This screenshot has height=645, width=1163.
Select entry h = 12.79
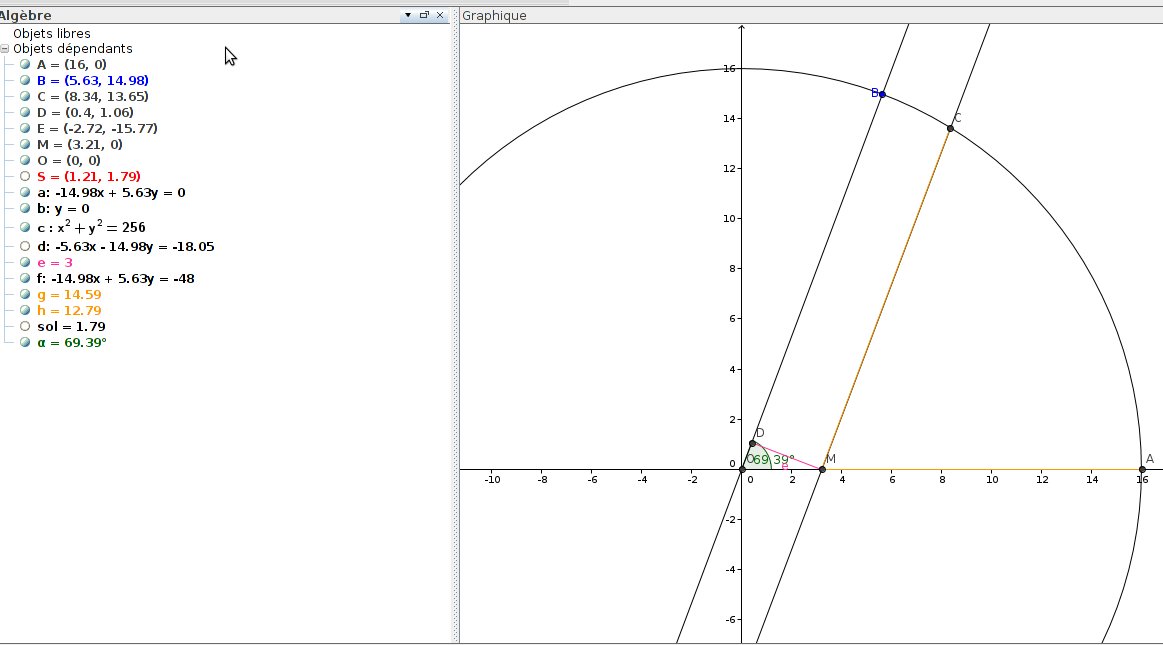tap(69, 311)
